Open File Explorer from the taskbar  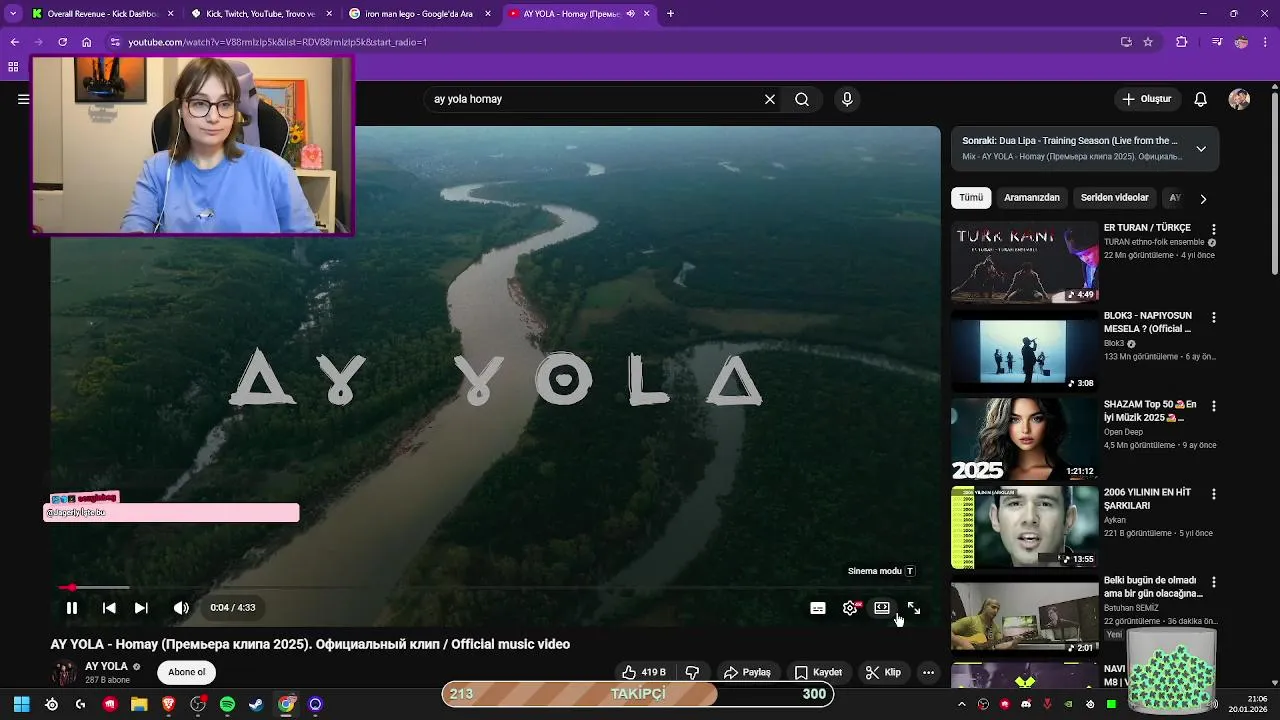point(139,704)
